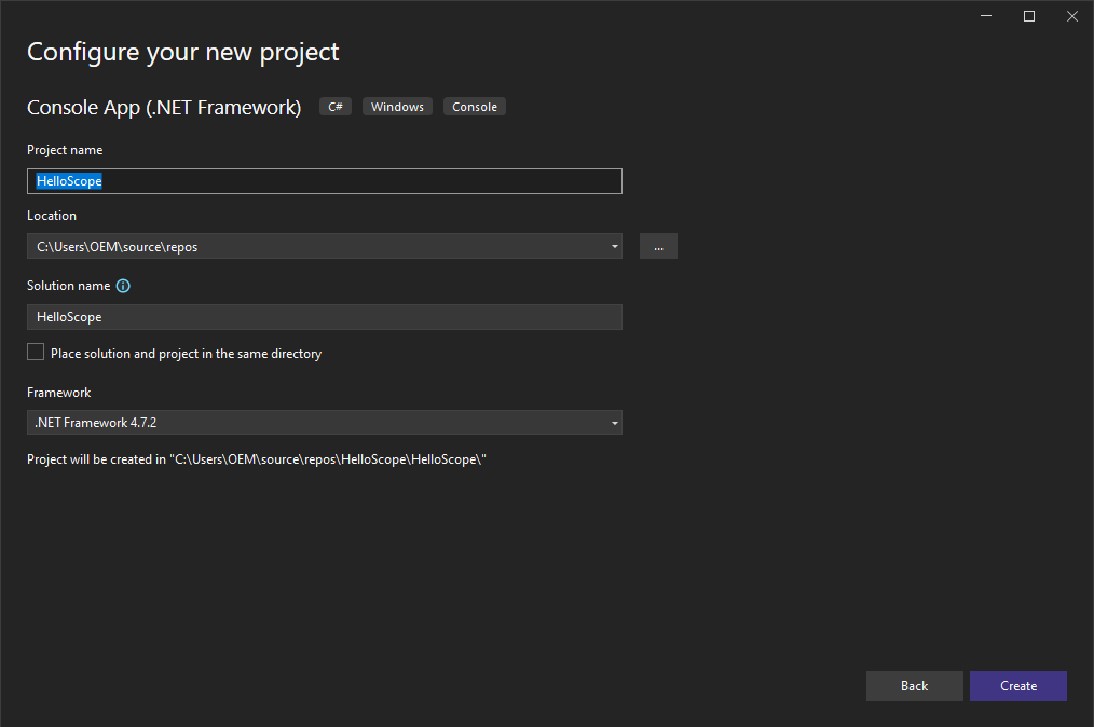Click the info icon next to Solution name
The width and height of the screenshot is (1094, 727).
click(x=122, y=285)
